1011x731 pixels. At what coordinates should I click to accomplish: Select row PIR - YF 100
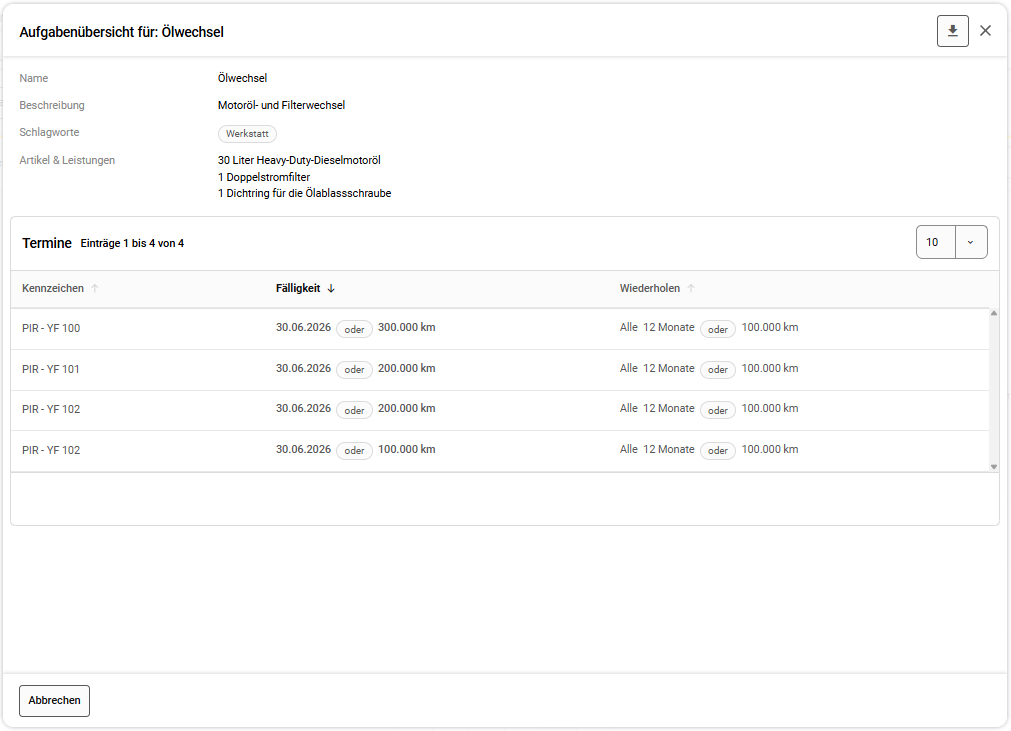(x=51, y=329)
